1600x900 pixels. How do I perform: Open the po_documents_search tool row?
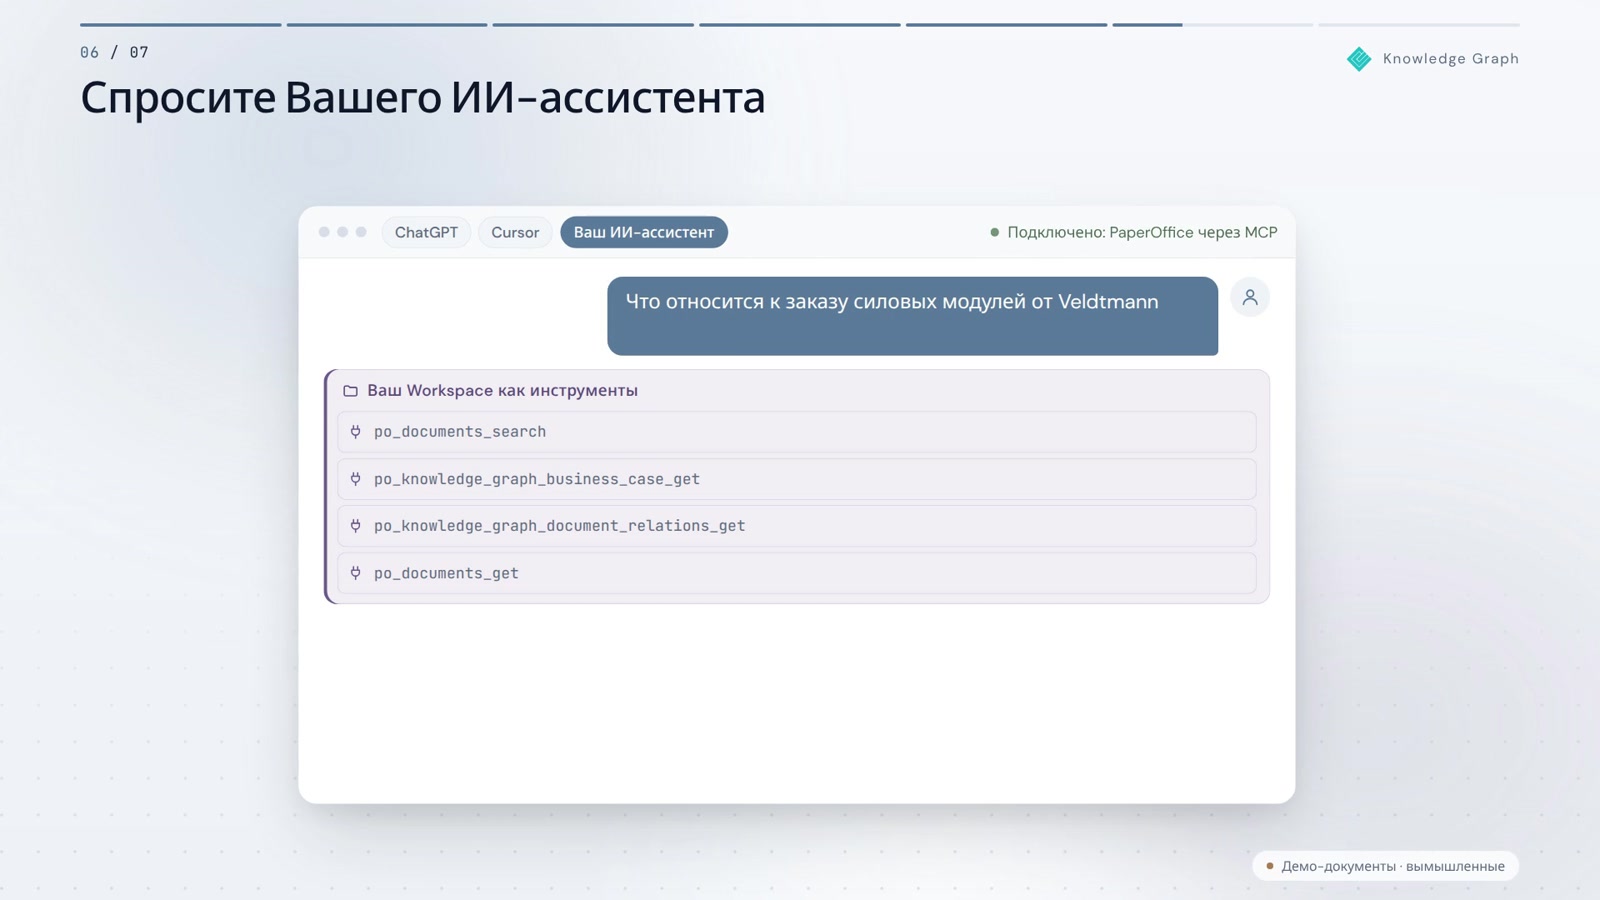click(x=797, y=432)
